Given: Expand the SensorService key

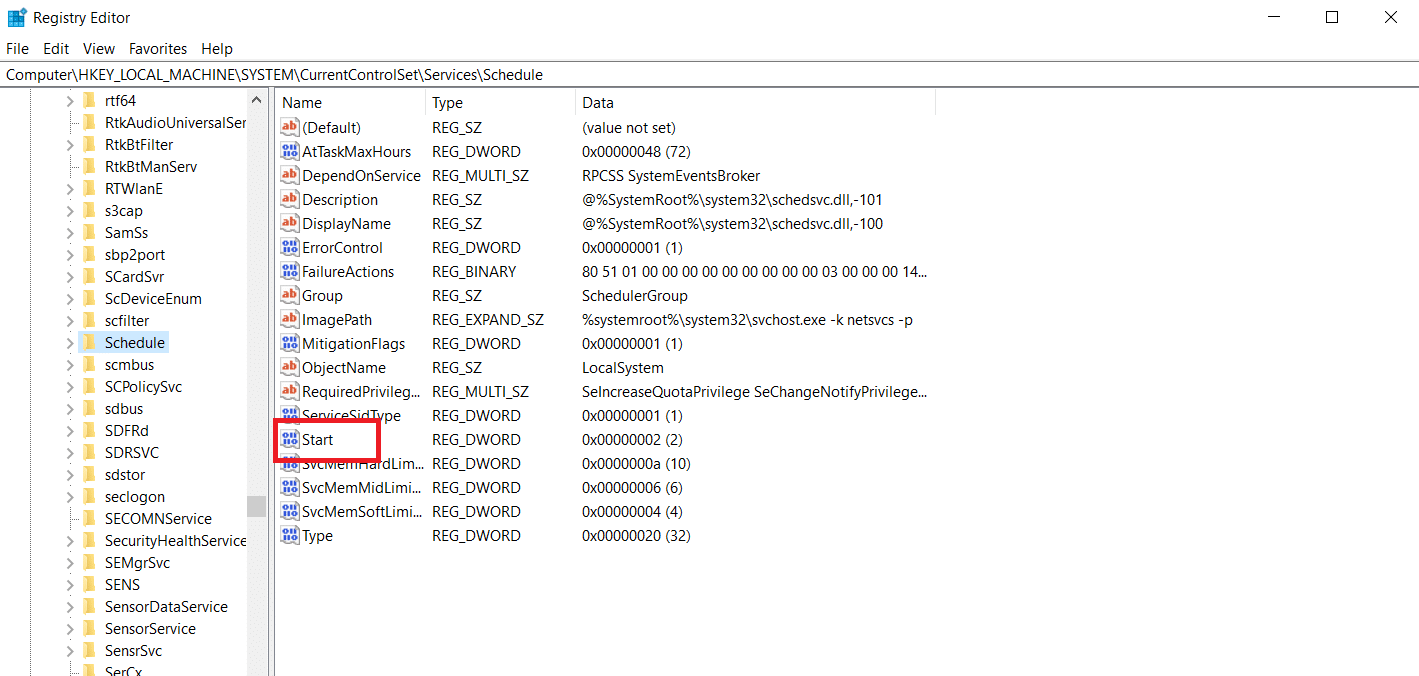Looking at the screenshot, I should (x=69, y=629).
